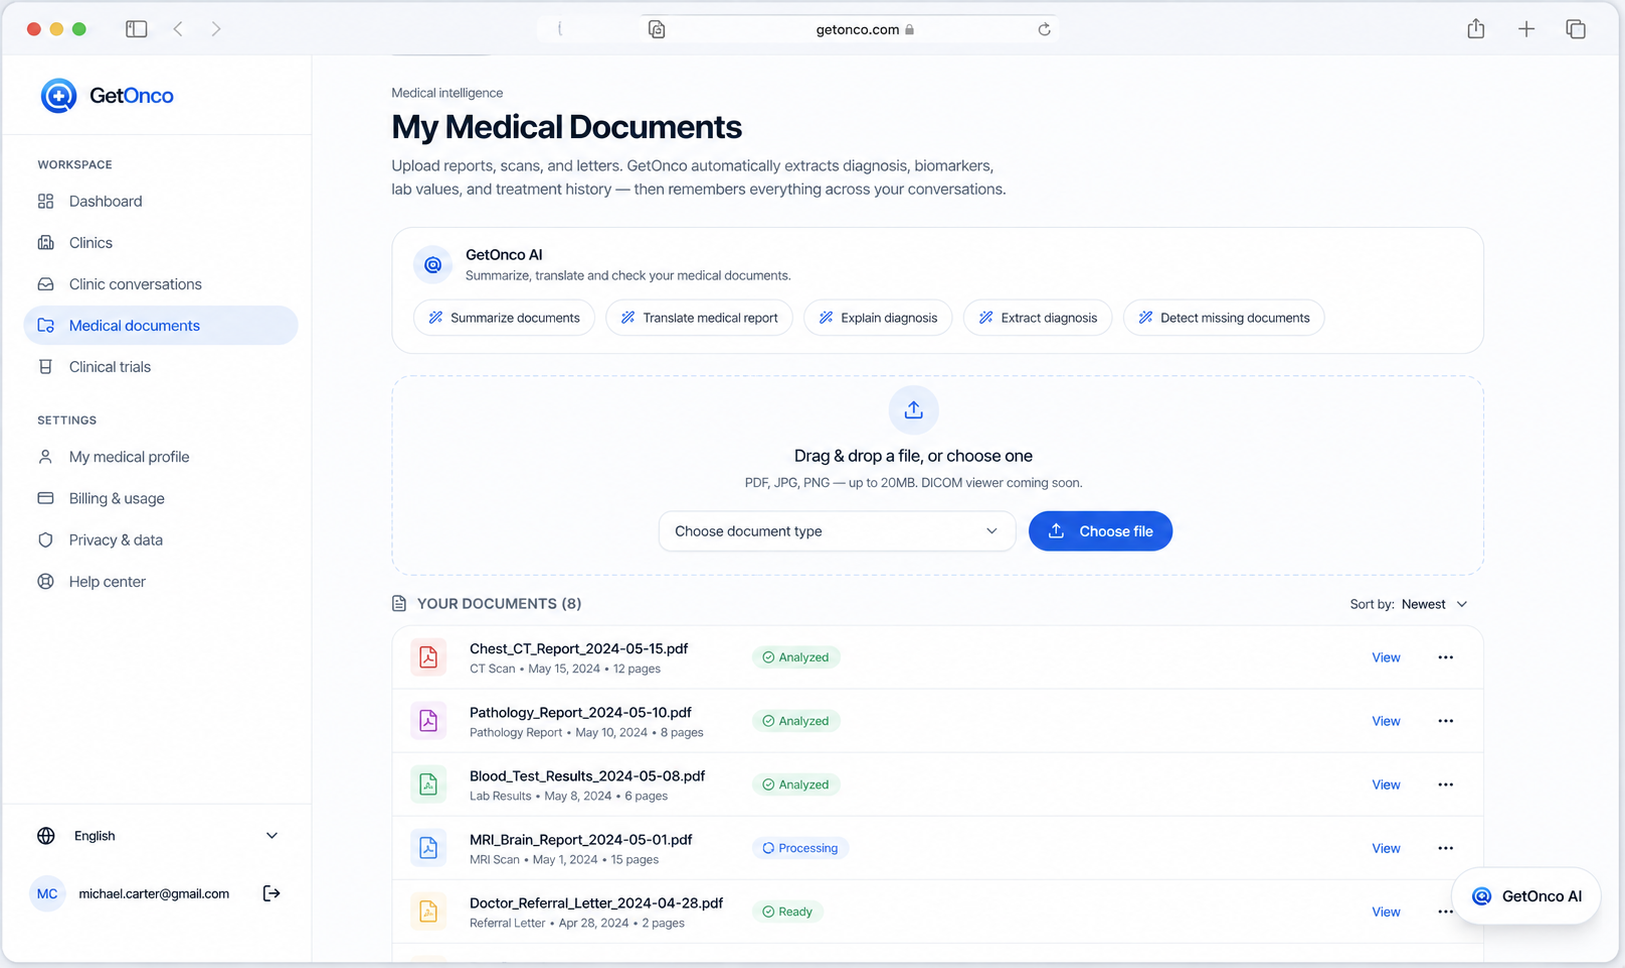This screenshot has height=968, width=1625.
Task: Show tab overview icon
Action: (x=1576, y=29)
